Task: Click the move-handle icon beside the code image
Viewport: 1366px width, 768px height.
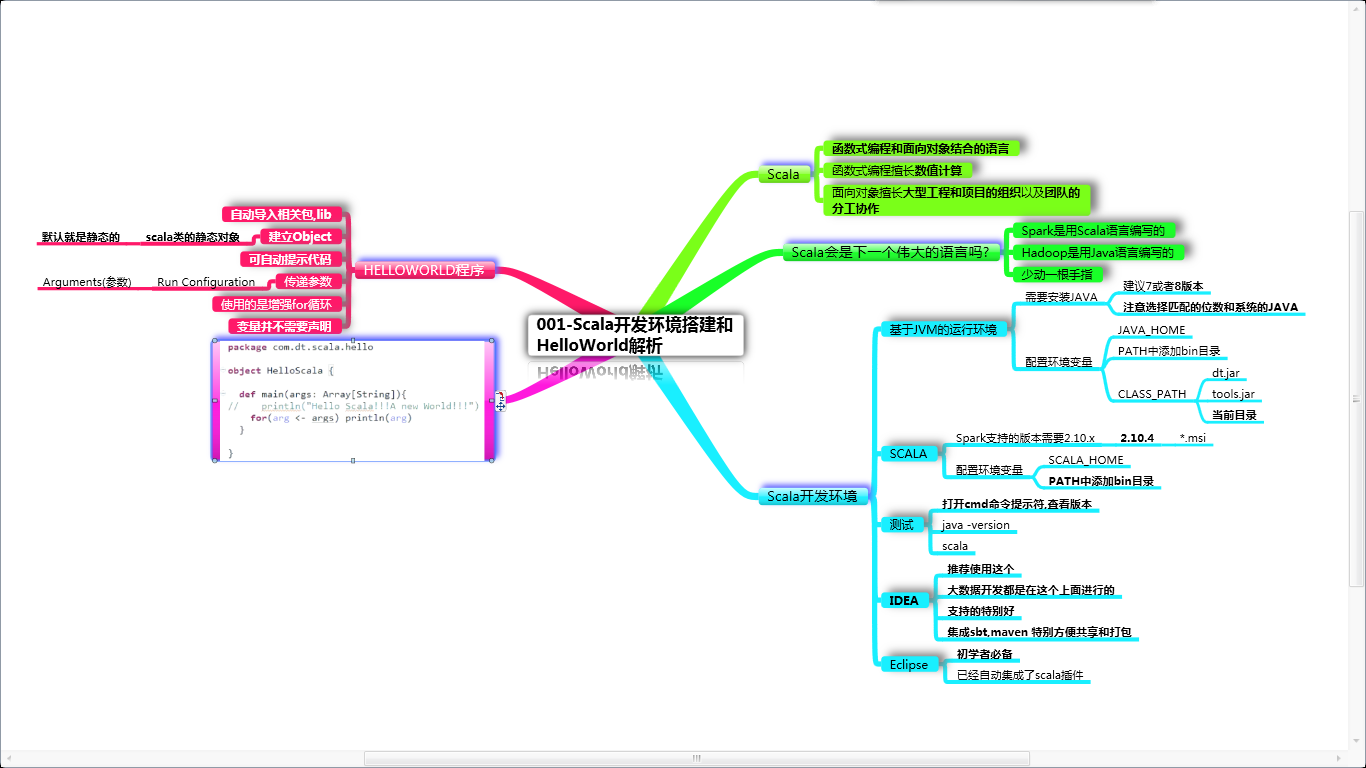Action: pos(500,400)
